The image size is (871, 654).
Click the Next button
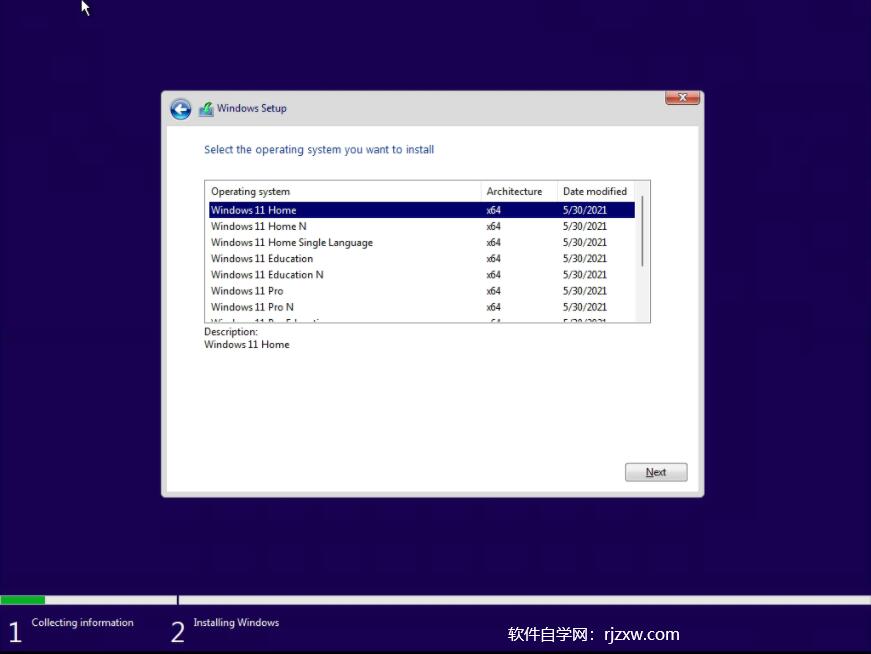pos(656,471)
